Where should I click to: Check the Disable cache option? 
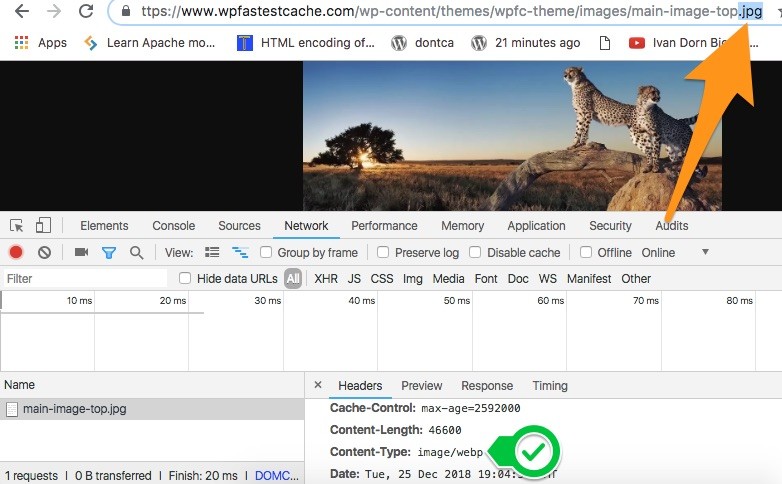point(476,253)
